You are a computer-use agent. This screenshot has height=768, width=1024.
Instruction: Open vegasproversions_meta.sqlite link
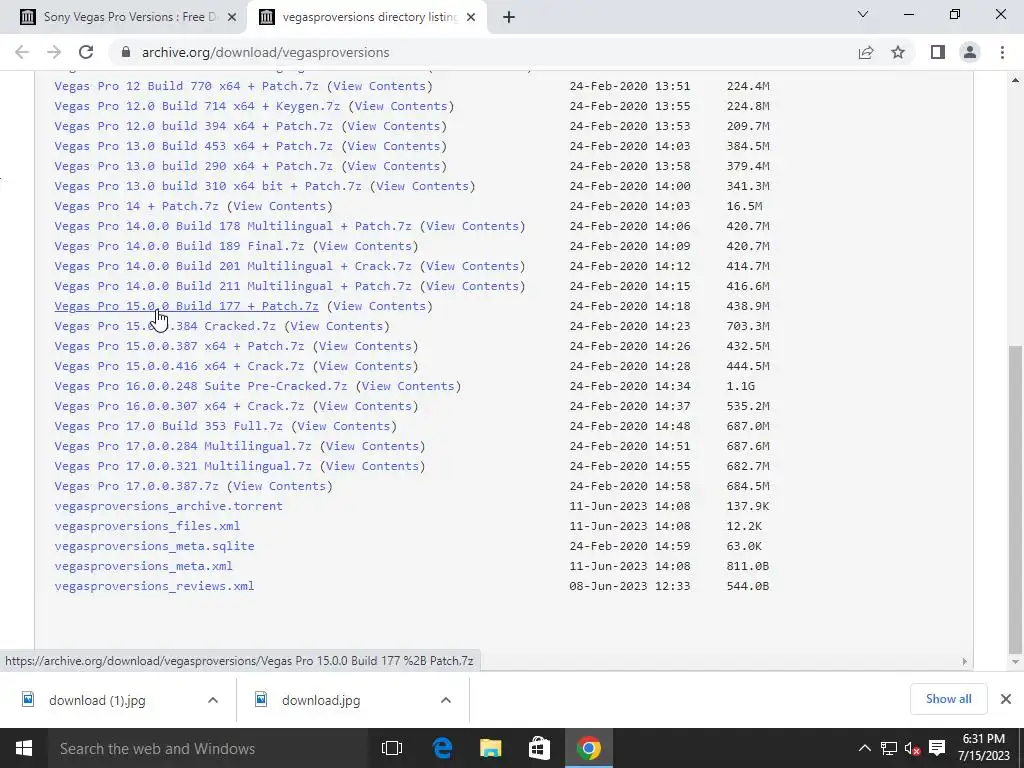pos(154,546)
